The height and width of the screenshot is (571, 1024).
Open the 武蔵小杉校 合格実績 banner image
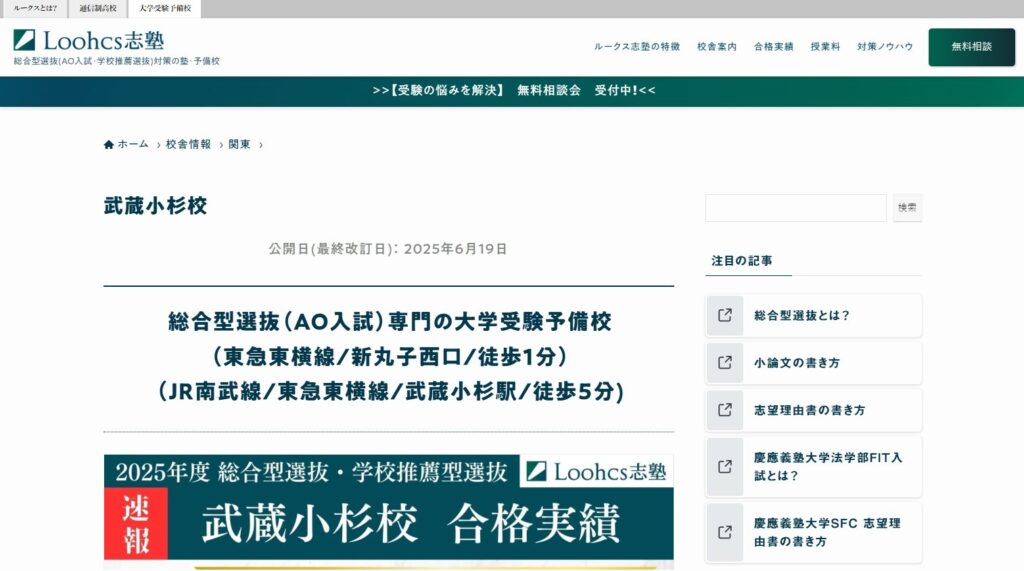click(388, 512)
